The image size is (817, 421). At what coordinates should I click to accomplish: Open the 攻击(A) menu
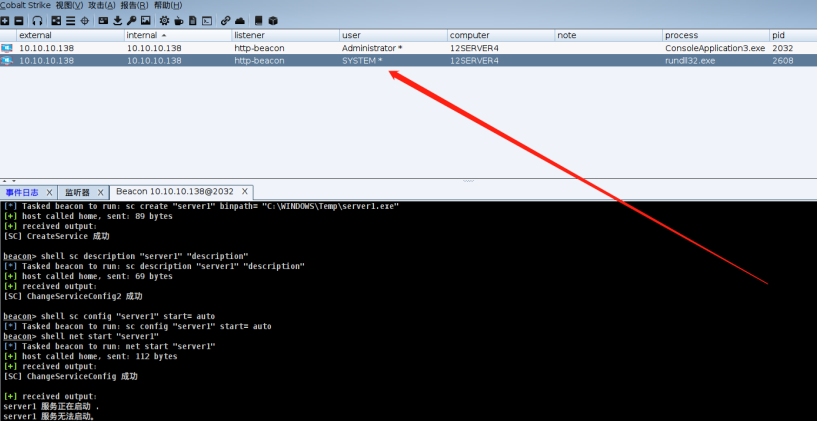(x=102, y=6)
